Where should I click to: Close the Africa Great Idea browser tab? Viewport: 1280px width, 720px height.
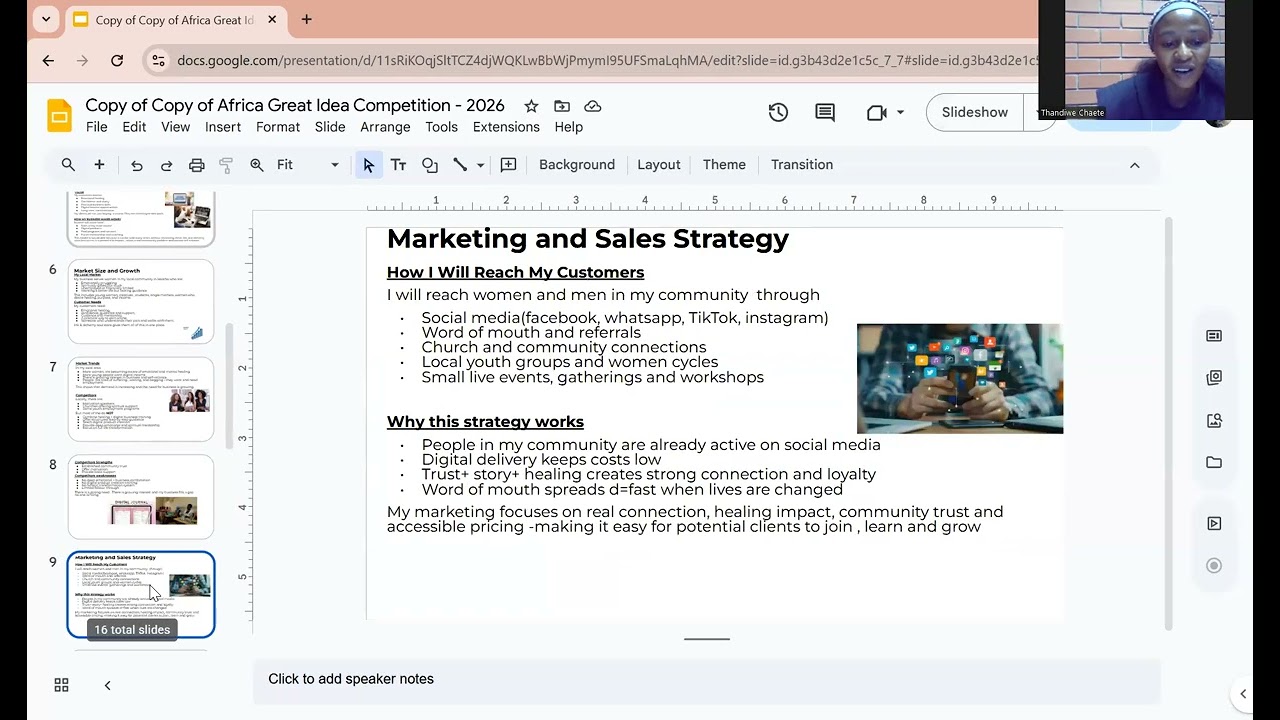click(x=272, y=19)
